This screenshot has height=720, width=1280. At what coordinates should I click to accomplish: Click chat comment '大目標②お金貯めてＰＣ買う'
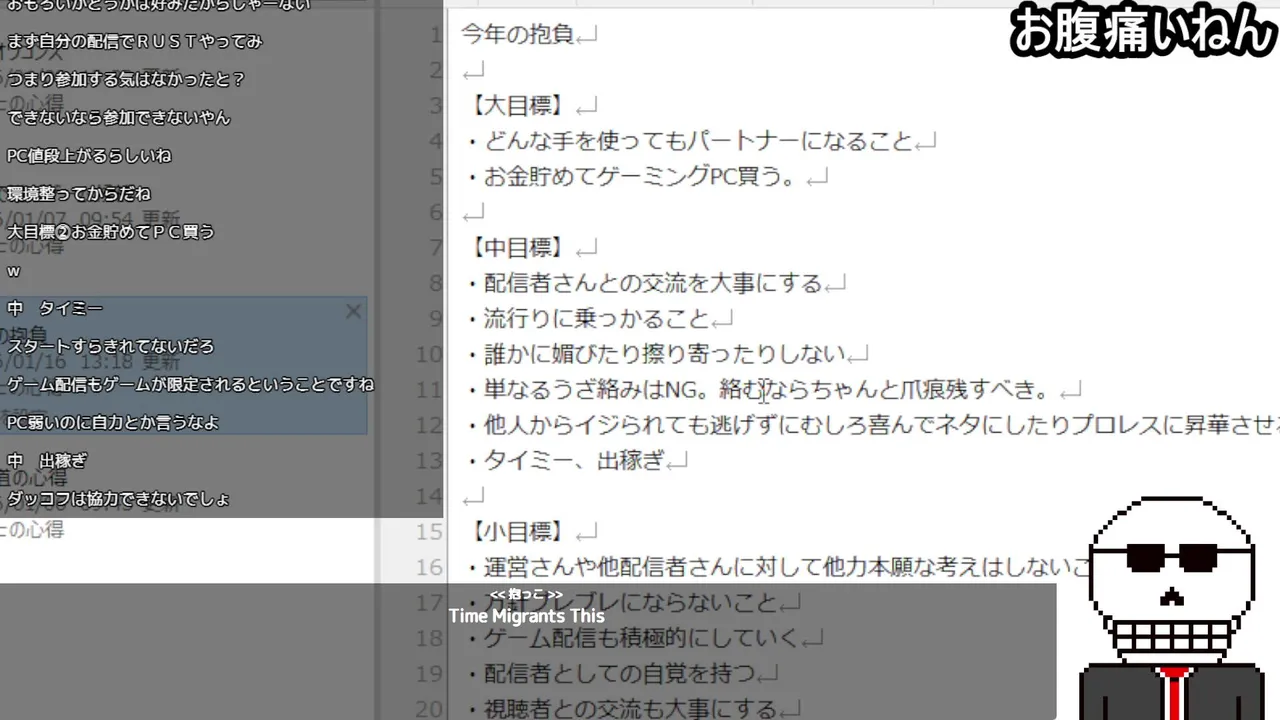point(110,232)
